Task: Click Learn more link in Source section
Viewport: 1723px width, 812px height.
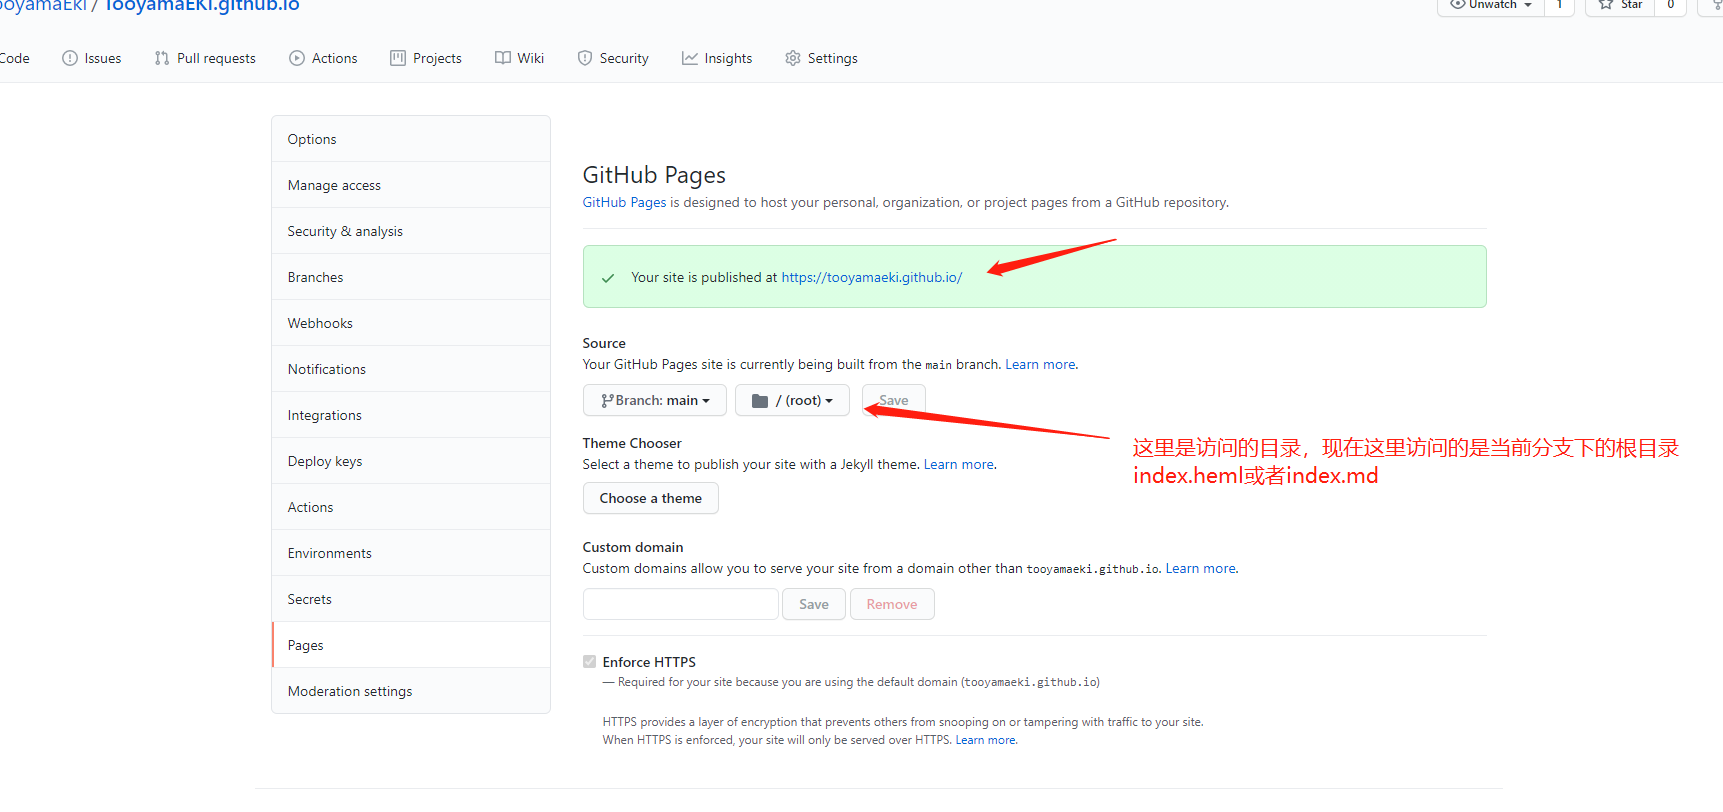Action: (1040, 364)
